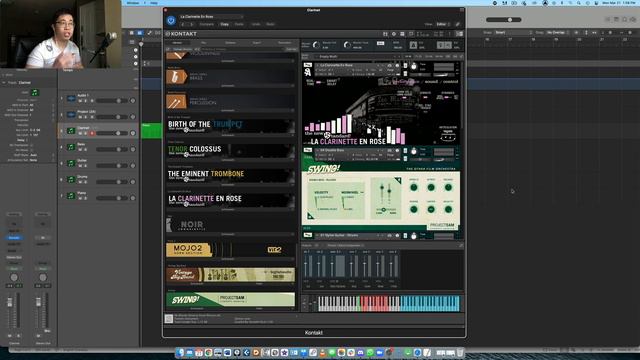The image size is (640, 360).
Task: Click the Bass track instrument icon
Action: (71, 147)
